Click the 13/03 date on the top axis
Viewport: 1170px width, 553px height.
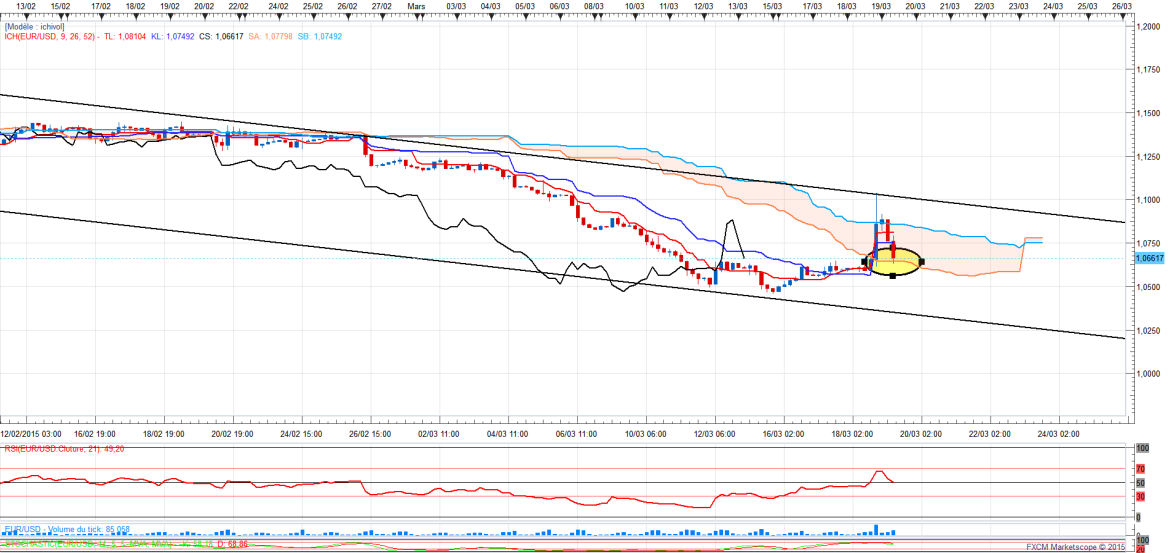point(737,5)
